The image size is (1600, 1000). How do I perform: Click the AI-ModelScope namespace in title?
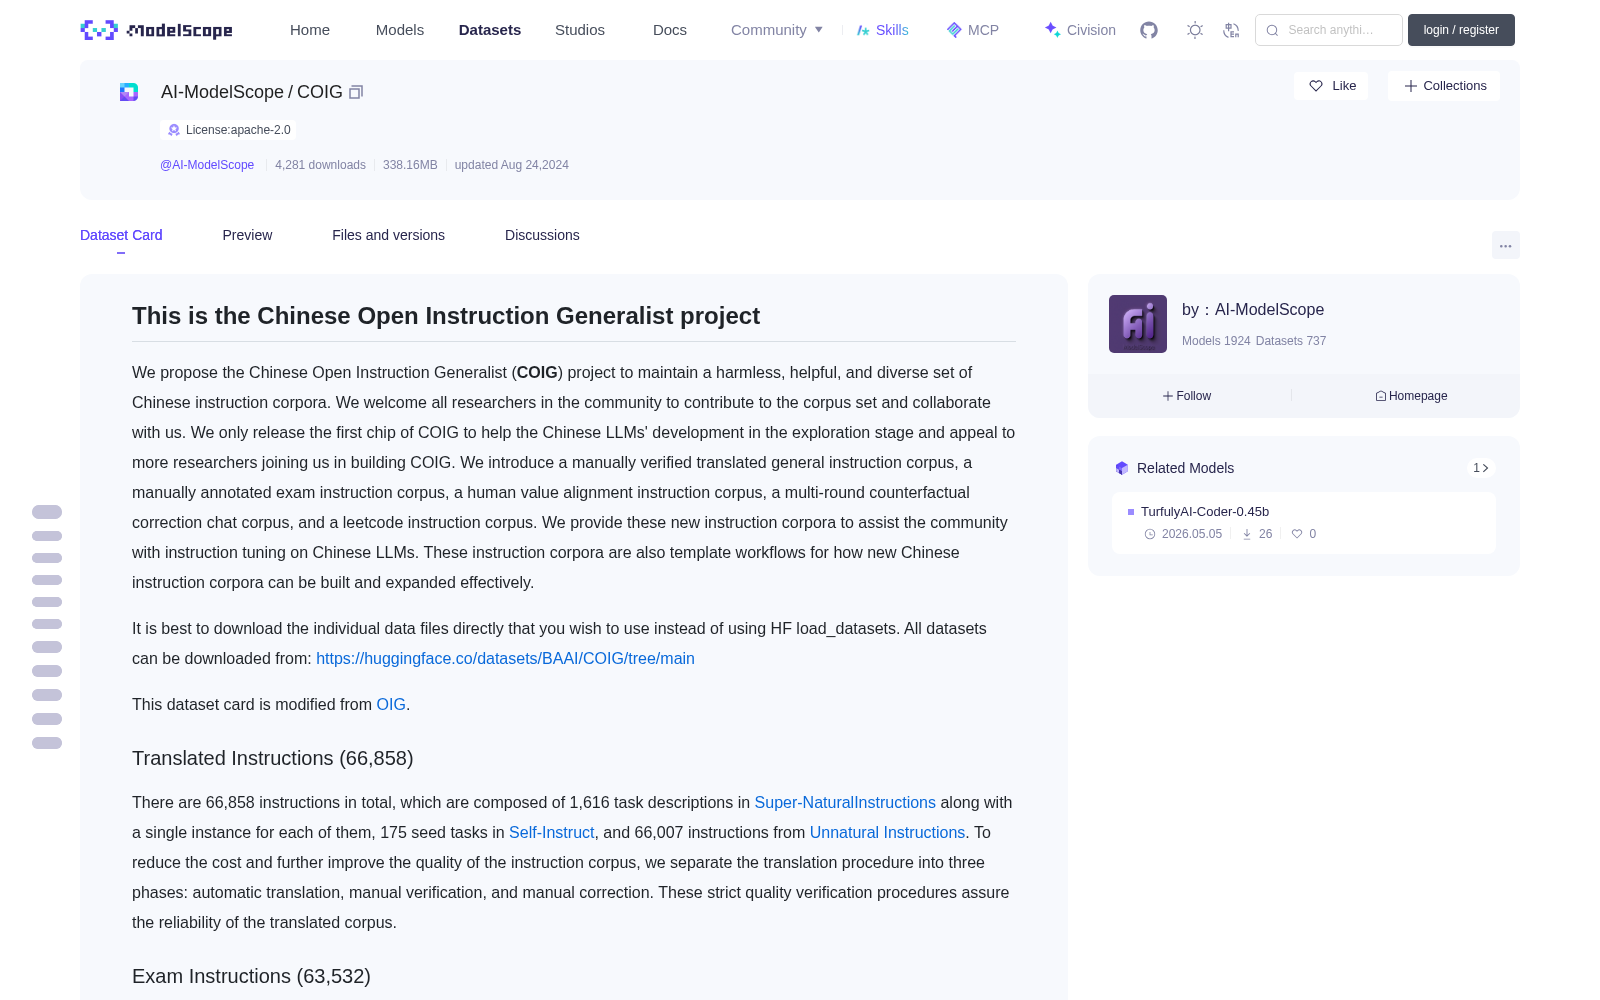tap(222, 92)
